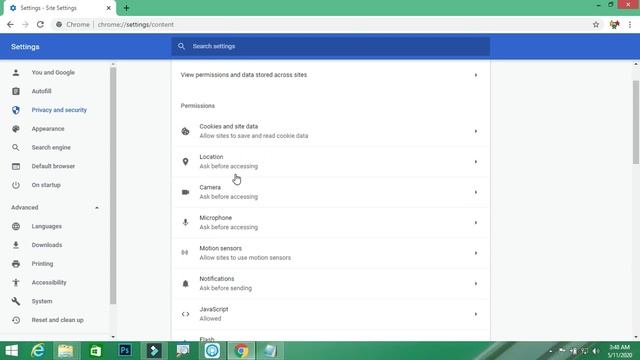This screenshot has height=360, width=640.
Task: Expand the Microphone row arrow
Action: click(476, 222)
